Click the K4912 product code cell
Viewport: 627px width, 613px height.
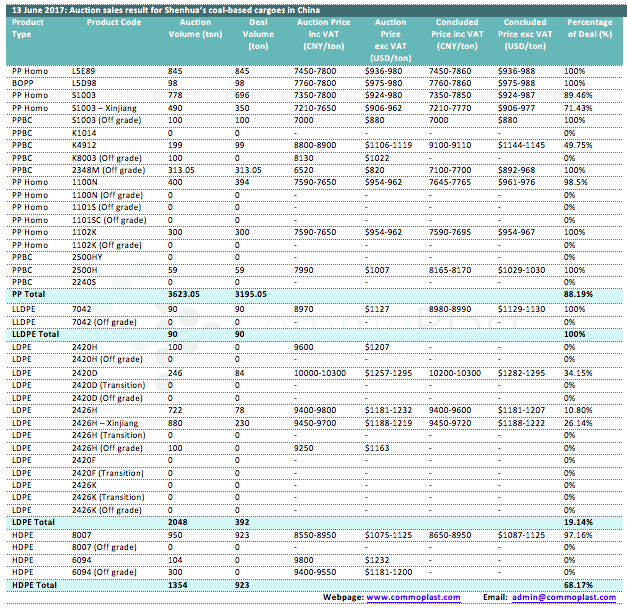coord(84,145)
